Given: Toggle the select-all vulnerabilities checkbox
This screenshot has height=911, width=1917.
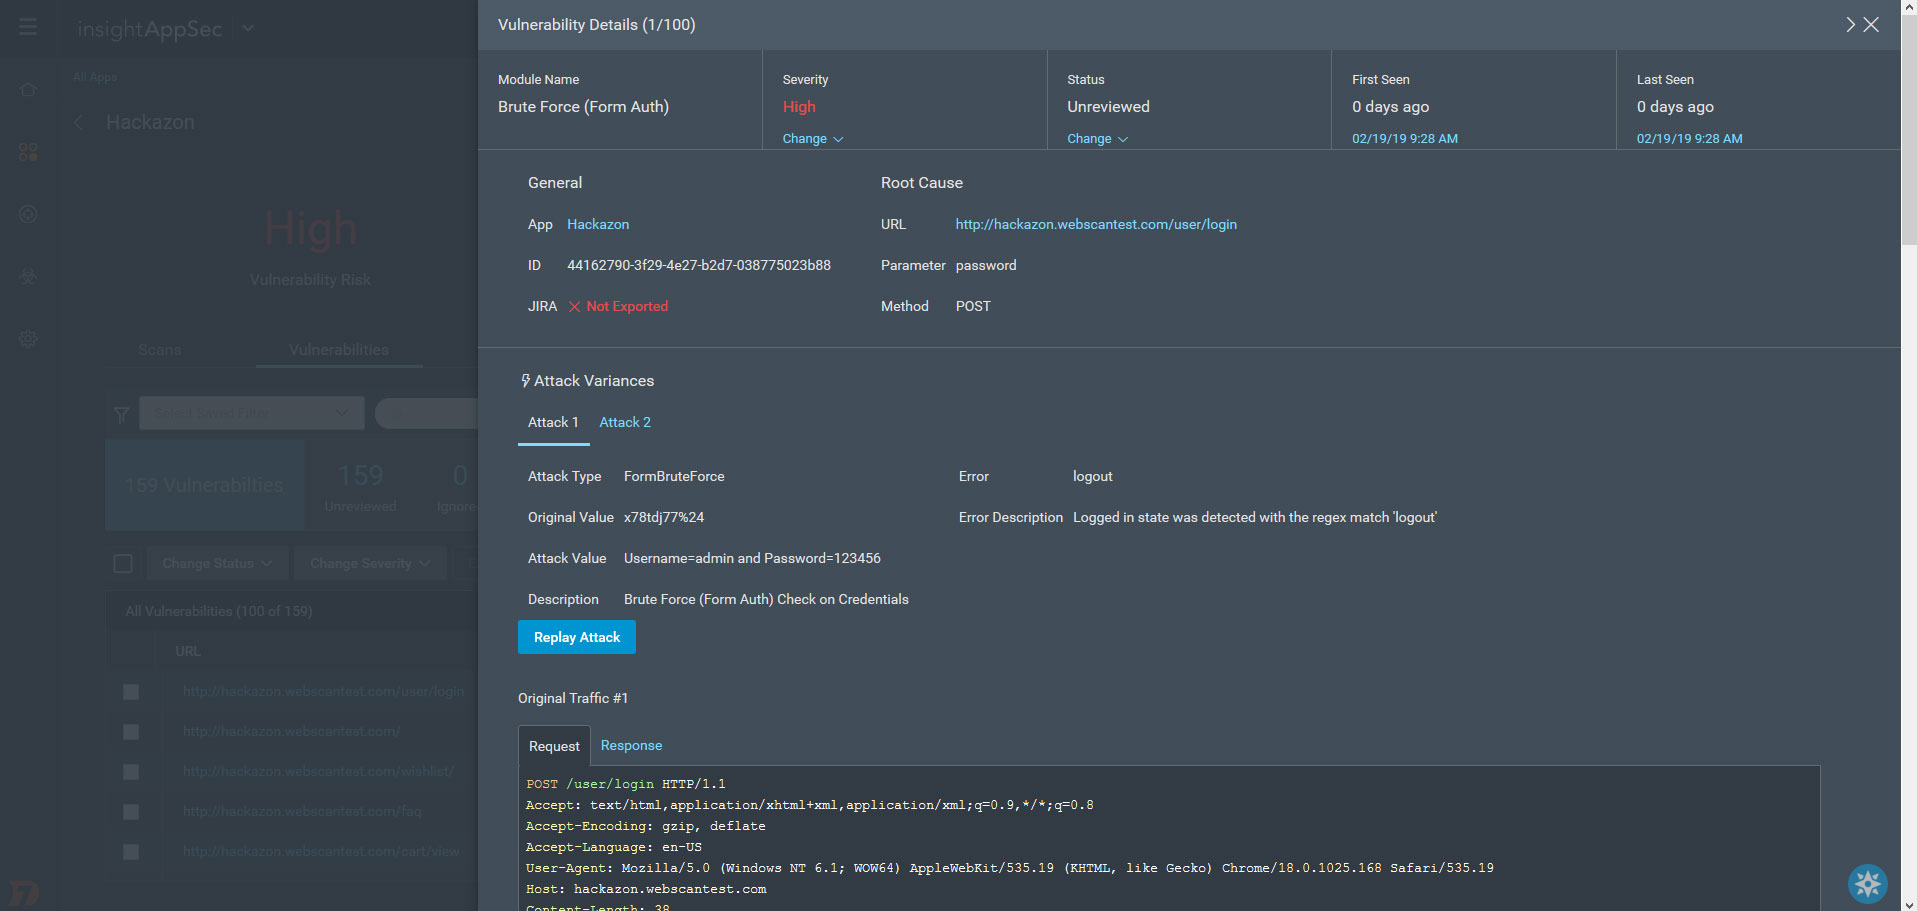Looking at the screenshot, I should point(123,564).
